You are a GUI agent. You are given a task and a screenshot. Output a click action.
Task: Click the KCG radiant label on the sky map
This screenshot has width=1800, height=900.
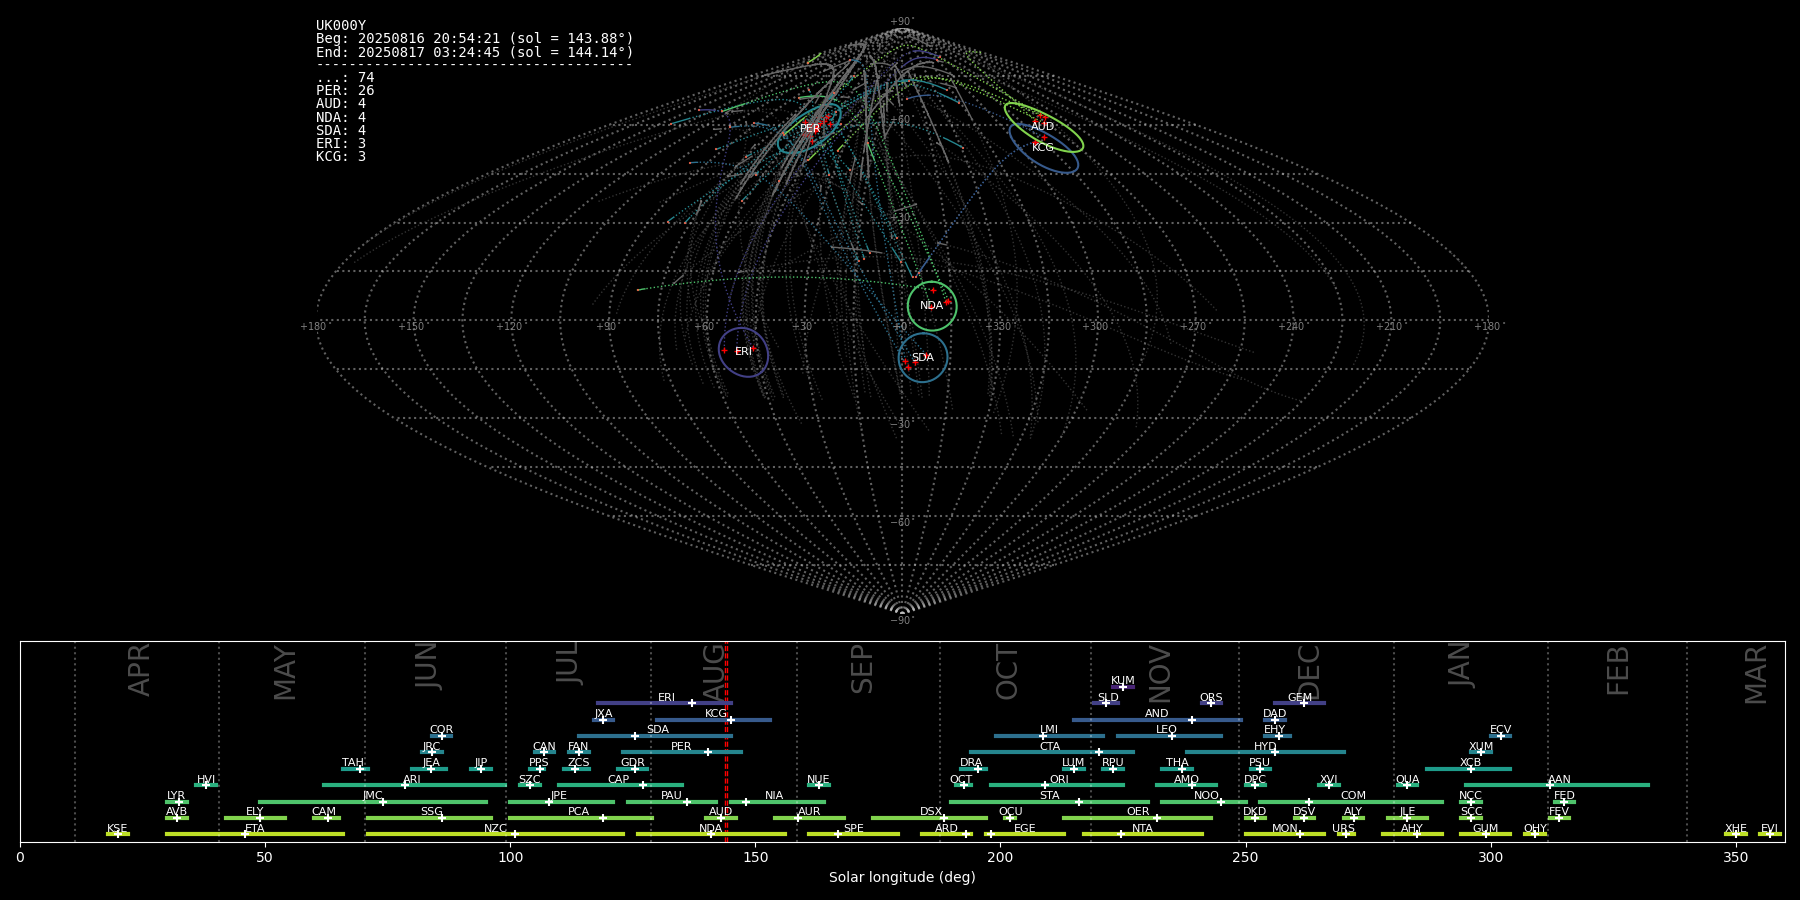pos(1042,147)
